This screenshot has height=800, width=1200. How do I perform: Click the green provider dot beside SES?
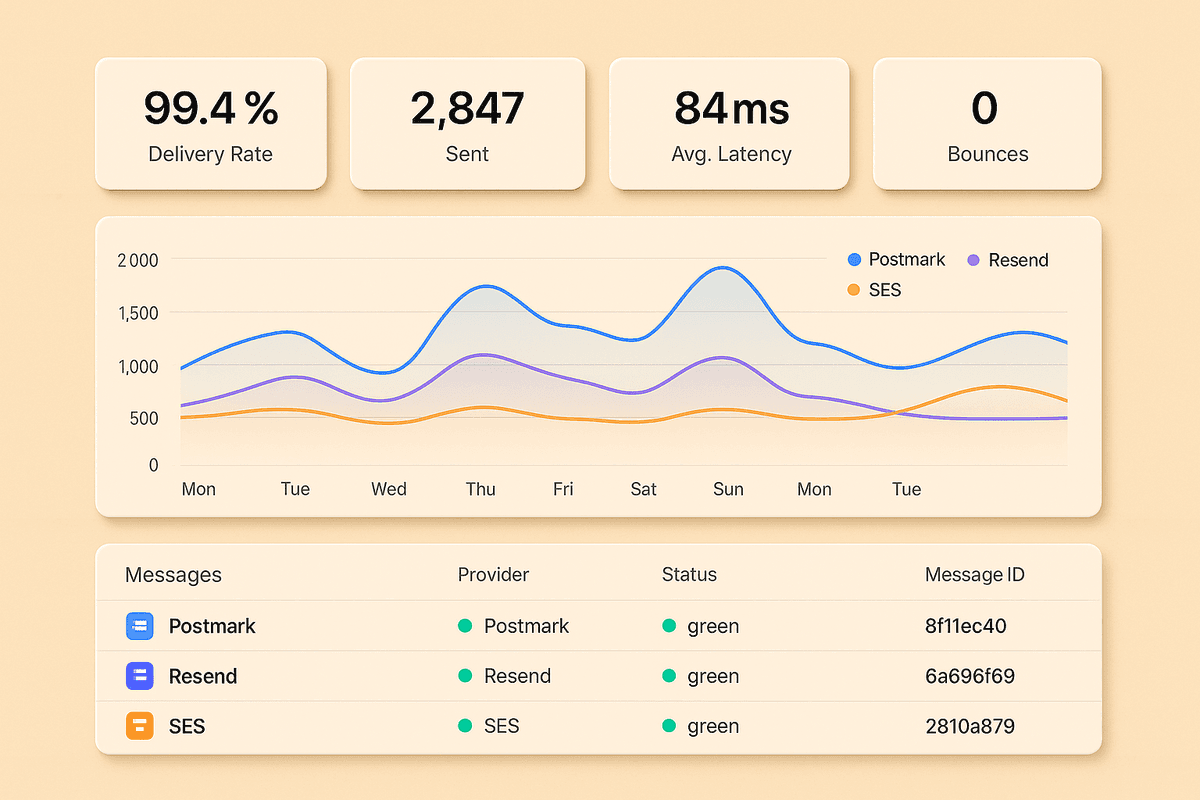click(464, 726)
